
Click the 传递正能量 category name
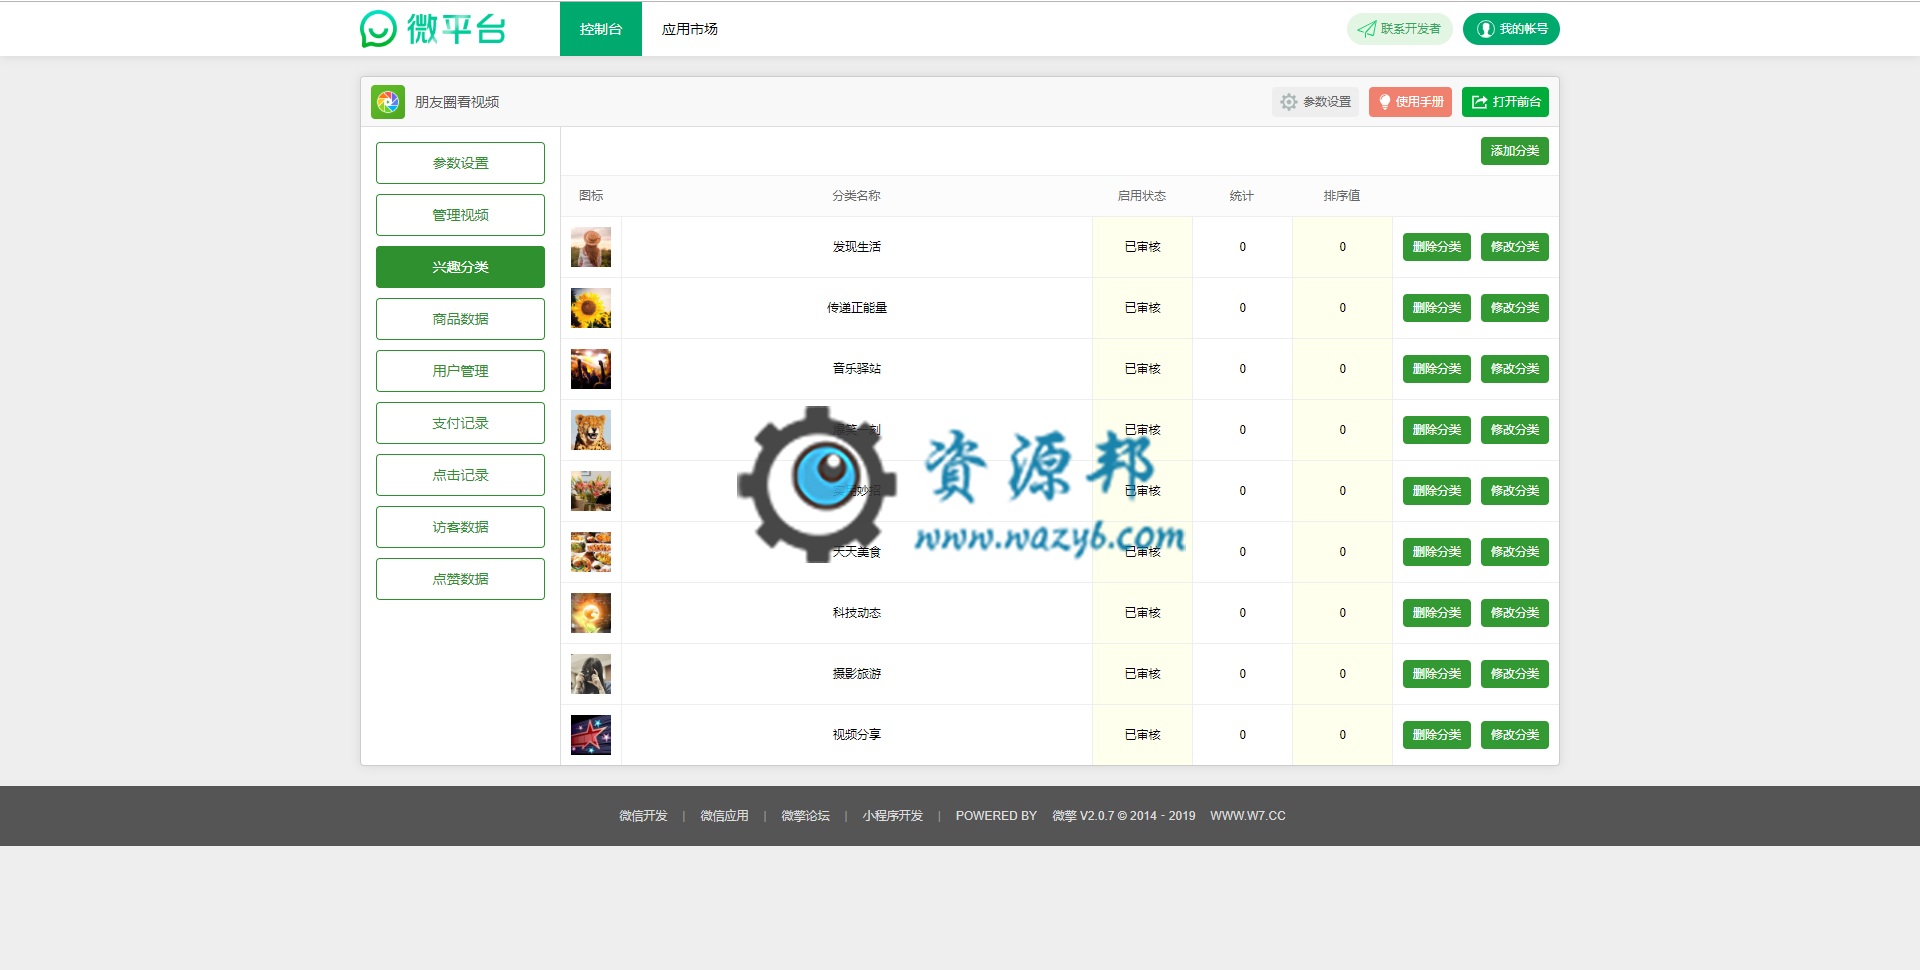click(857, 308)
